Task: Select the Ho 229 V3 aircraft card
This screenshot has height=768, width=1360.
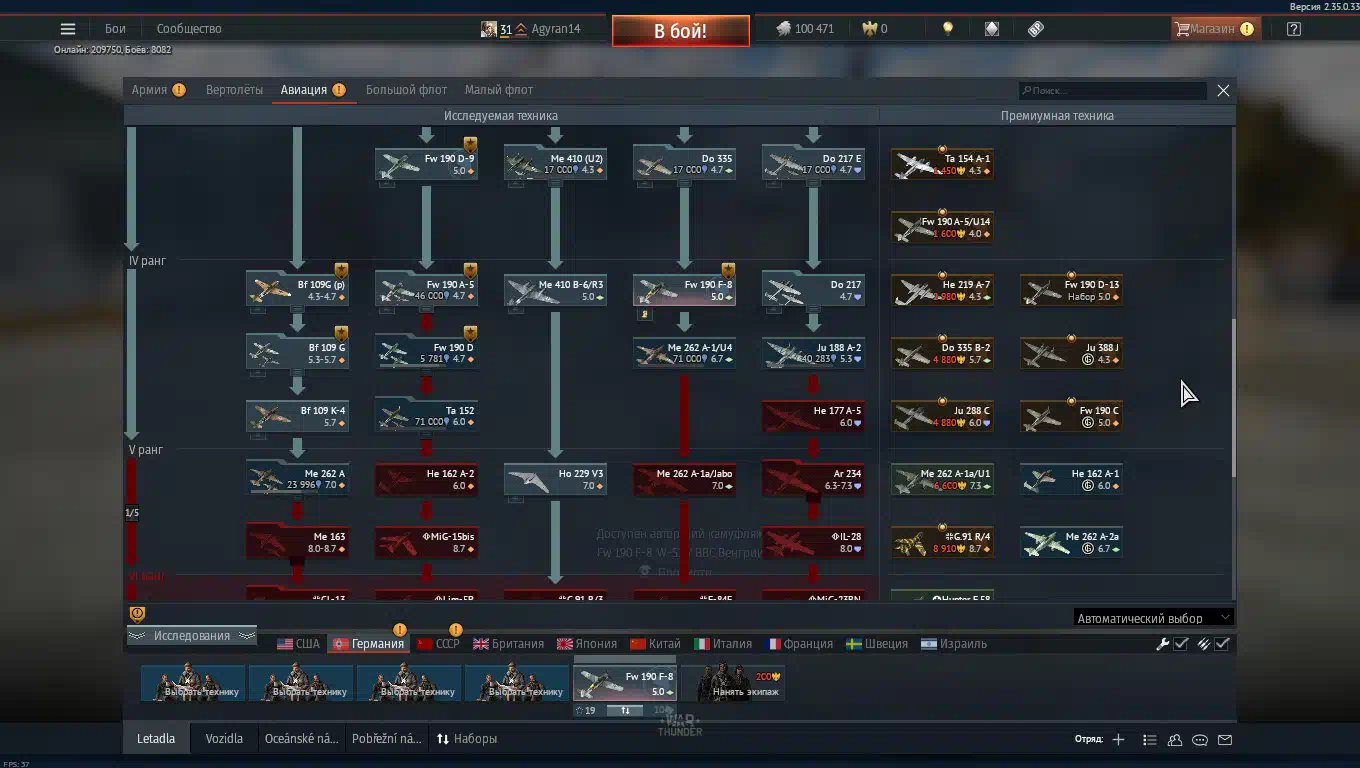Action: click(x=555, y=479)
